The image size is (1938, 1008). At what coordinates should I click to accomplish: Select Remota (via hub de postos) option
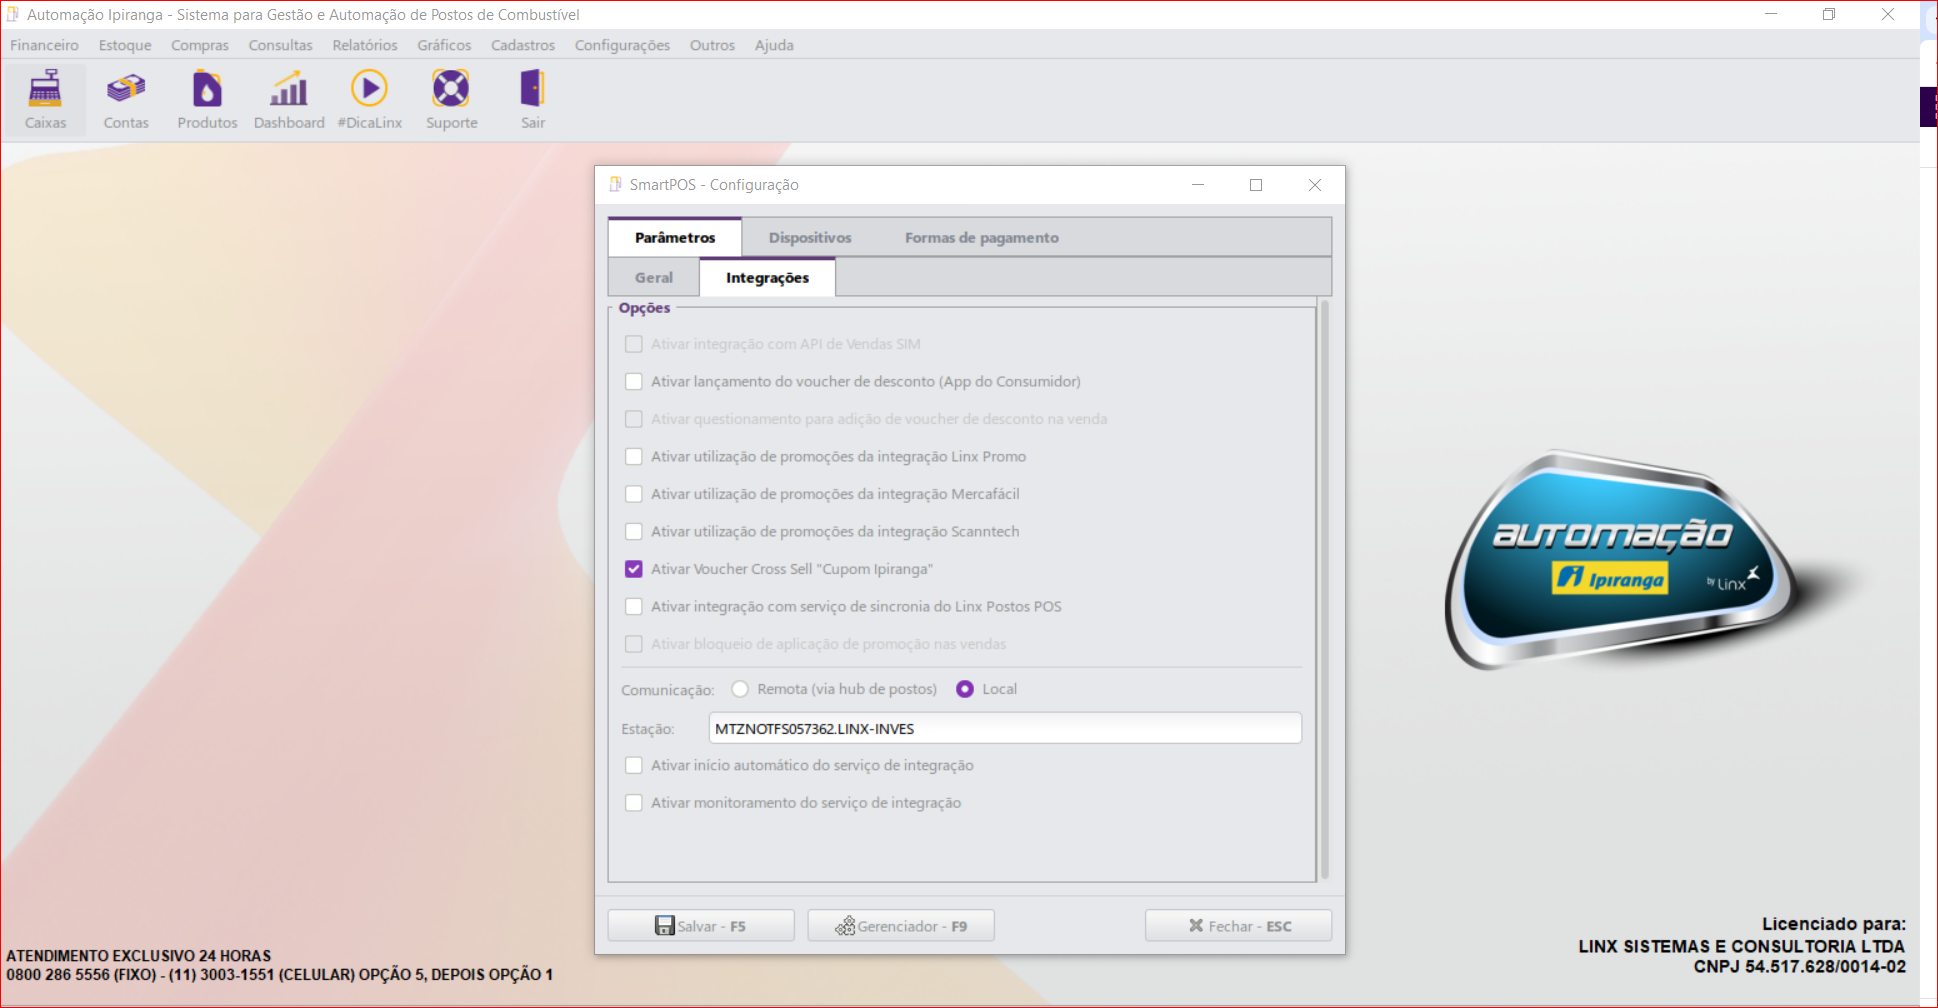tap(740, 689)
